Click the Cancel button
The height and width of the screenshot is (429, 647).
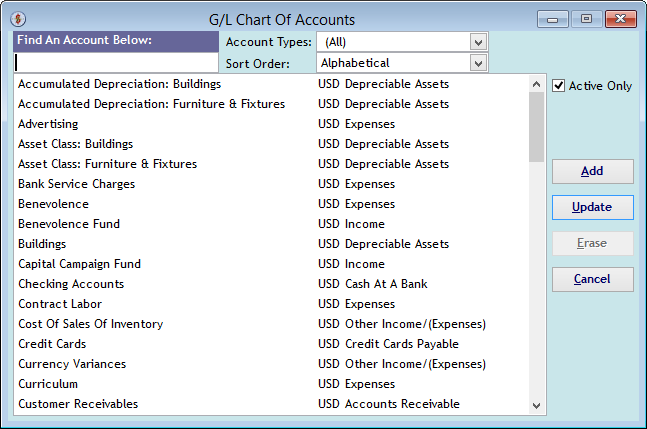593,279
